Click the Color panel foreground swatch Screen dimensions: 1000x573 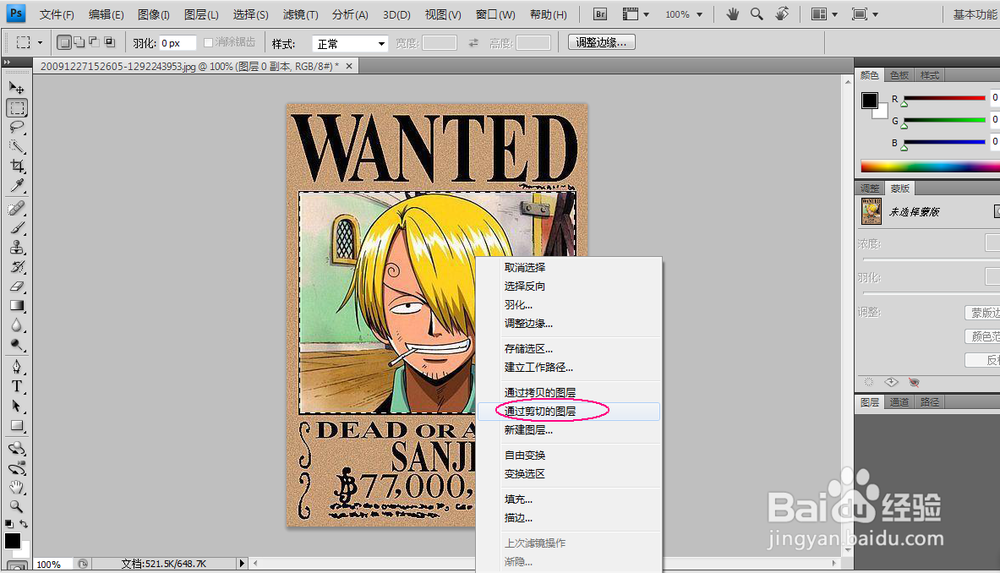pyautogui.click(x=869, y=100)
